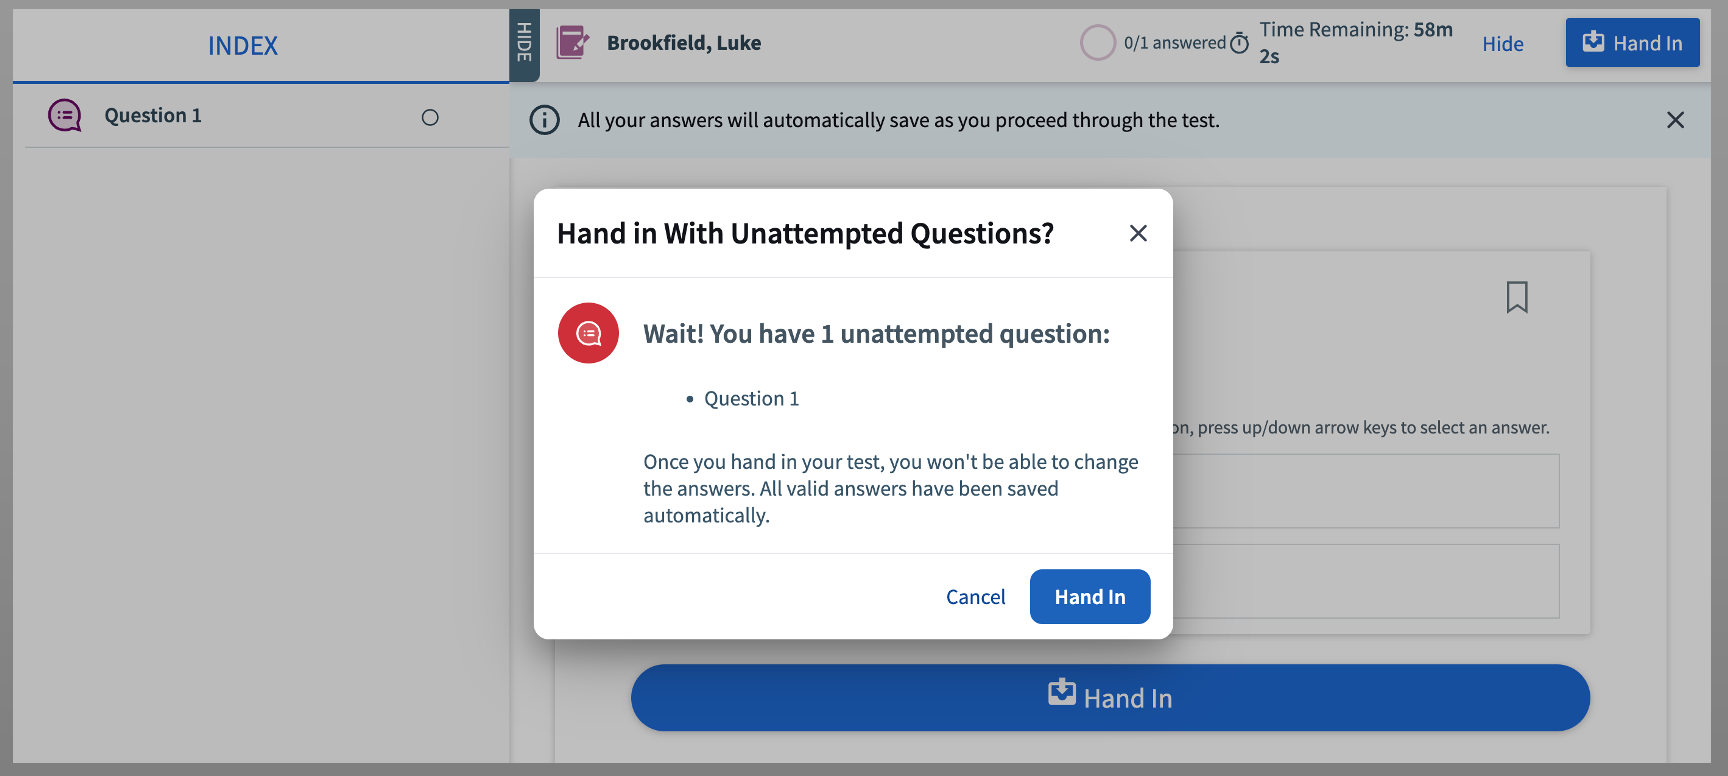The image size is (1728, 776).
Task: Cancel handing in the test
Action: pyautogui.click(x=975, y=597)
